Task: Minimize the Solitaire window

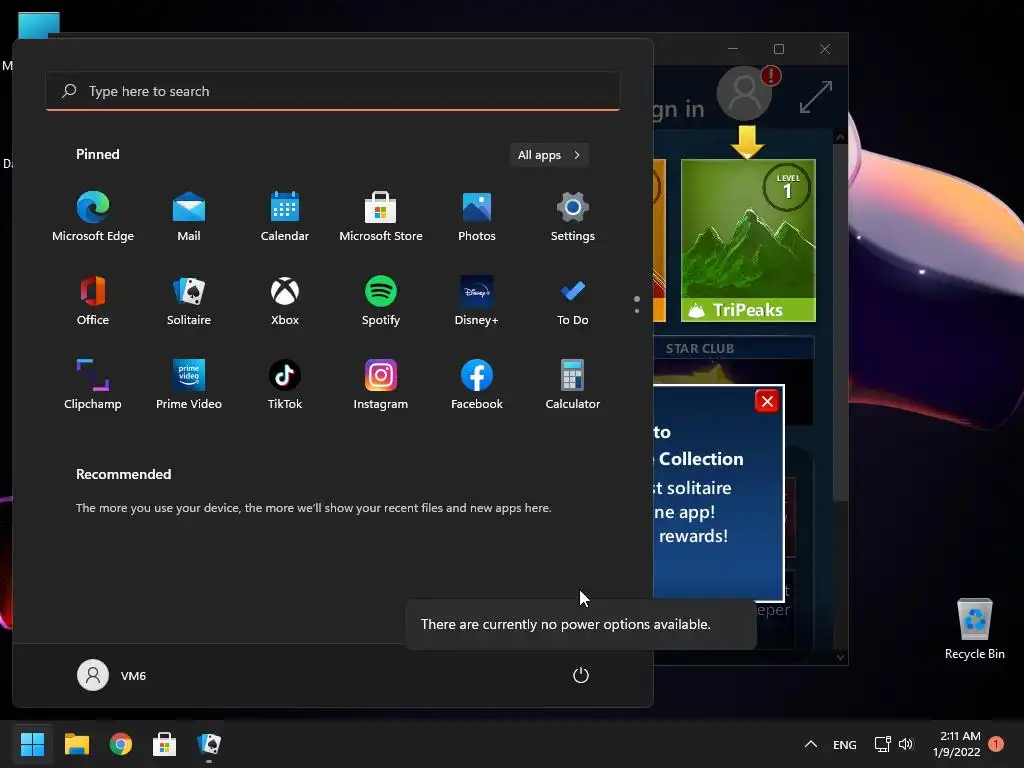Action: click(733, 49)
